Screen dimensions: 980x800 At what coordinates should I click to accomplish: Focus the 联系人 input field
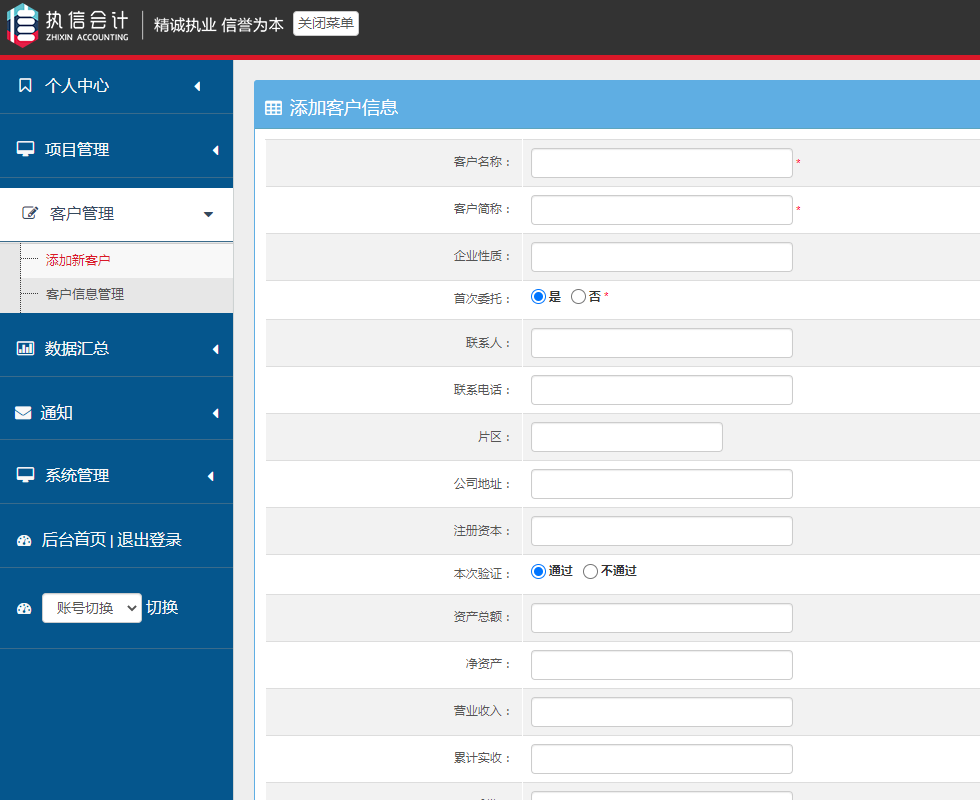662,343
